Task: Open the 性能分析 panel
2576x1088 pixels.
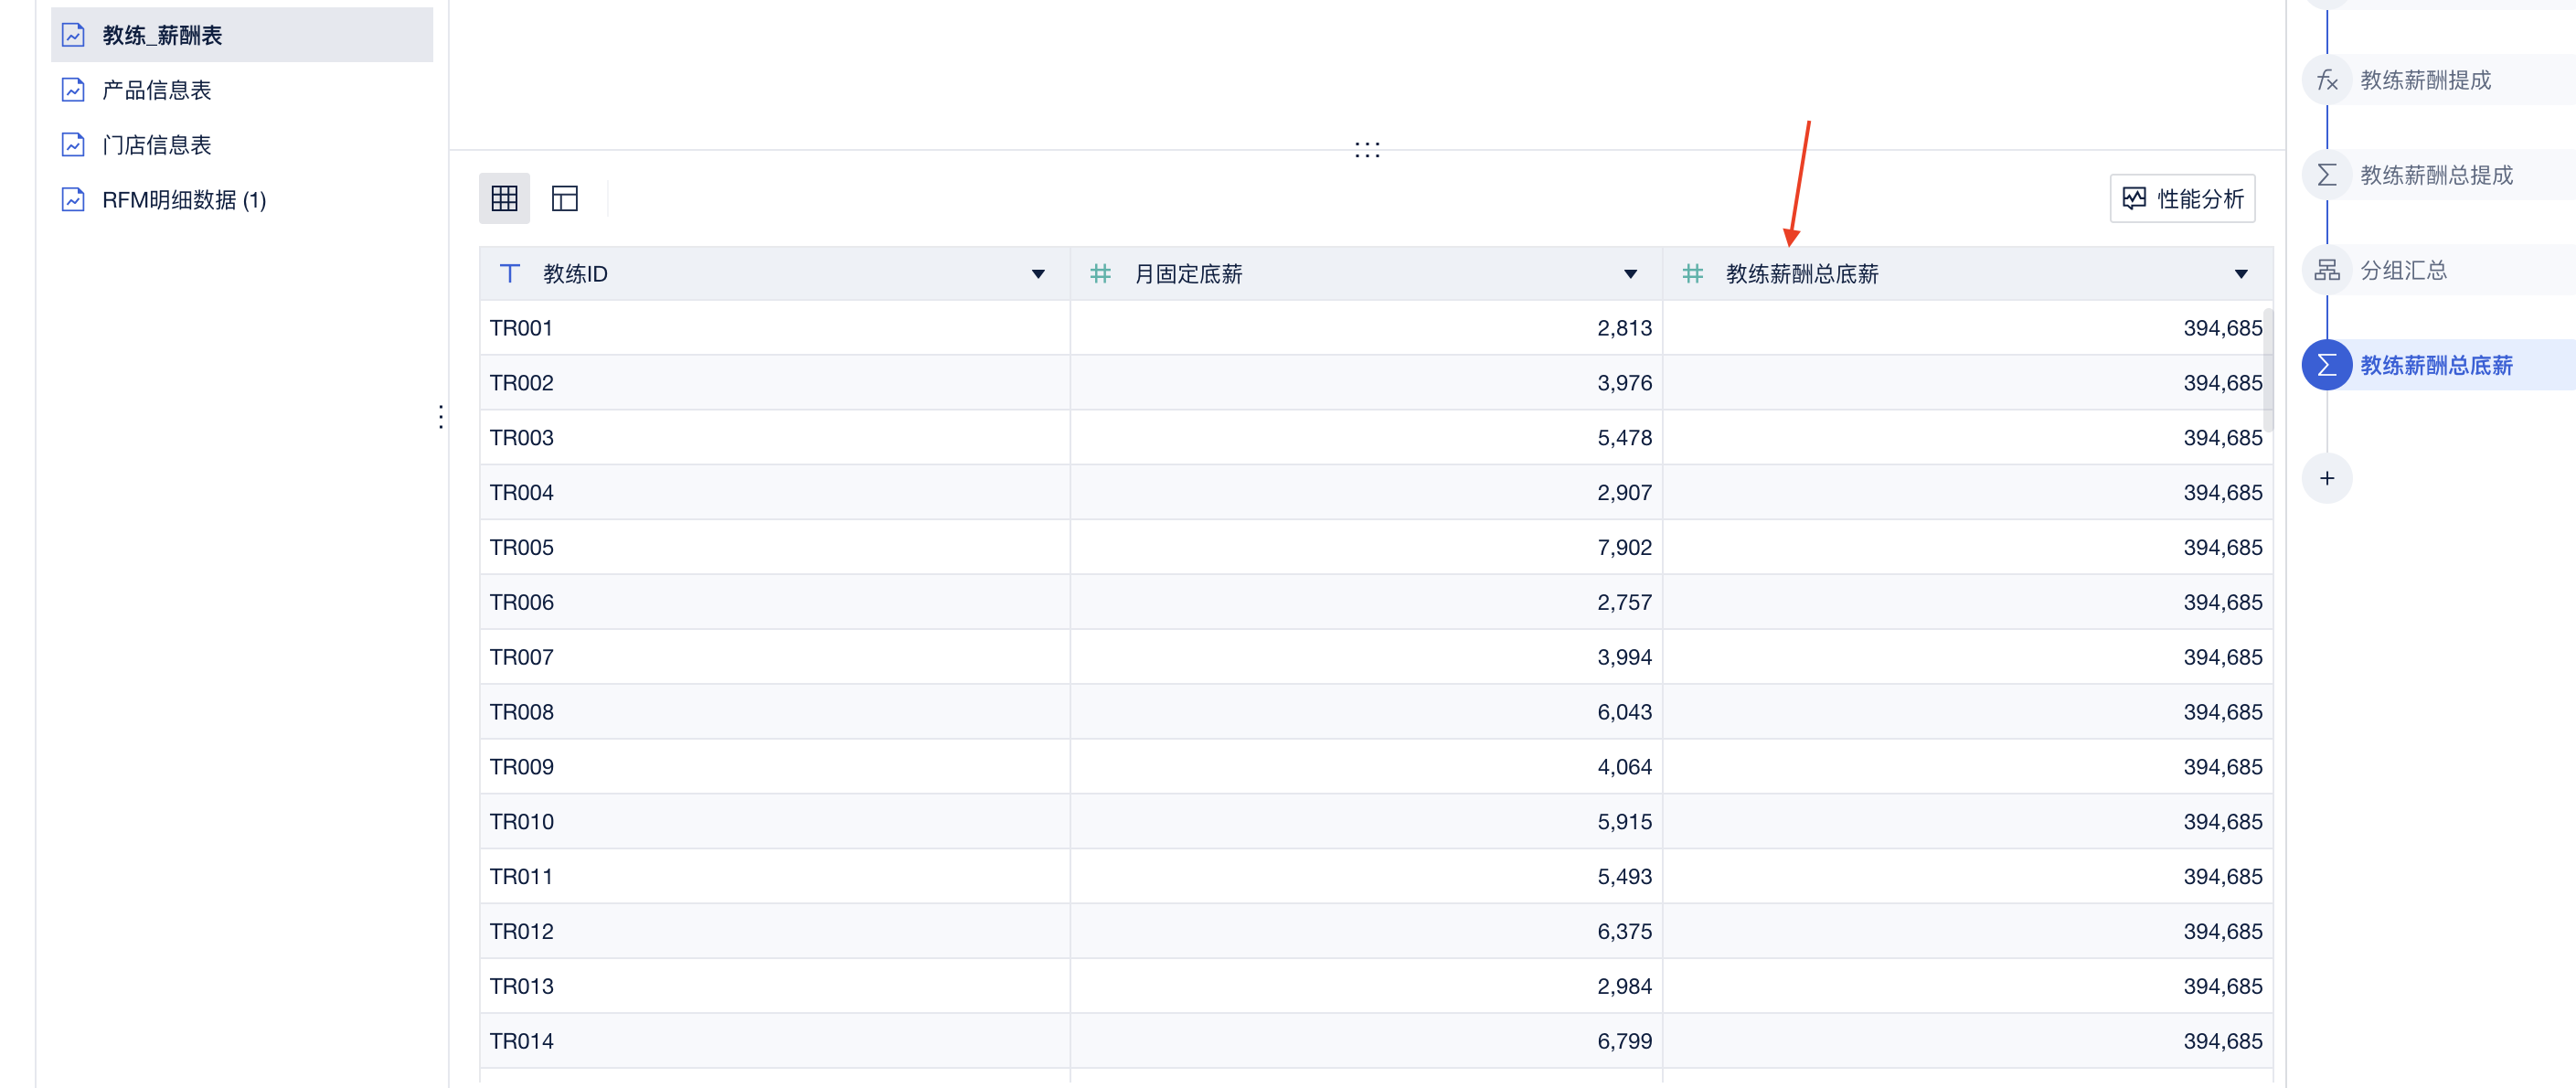Action: click(2182, 198)
